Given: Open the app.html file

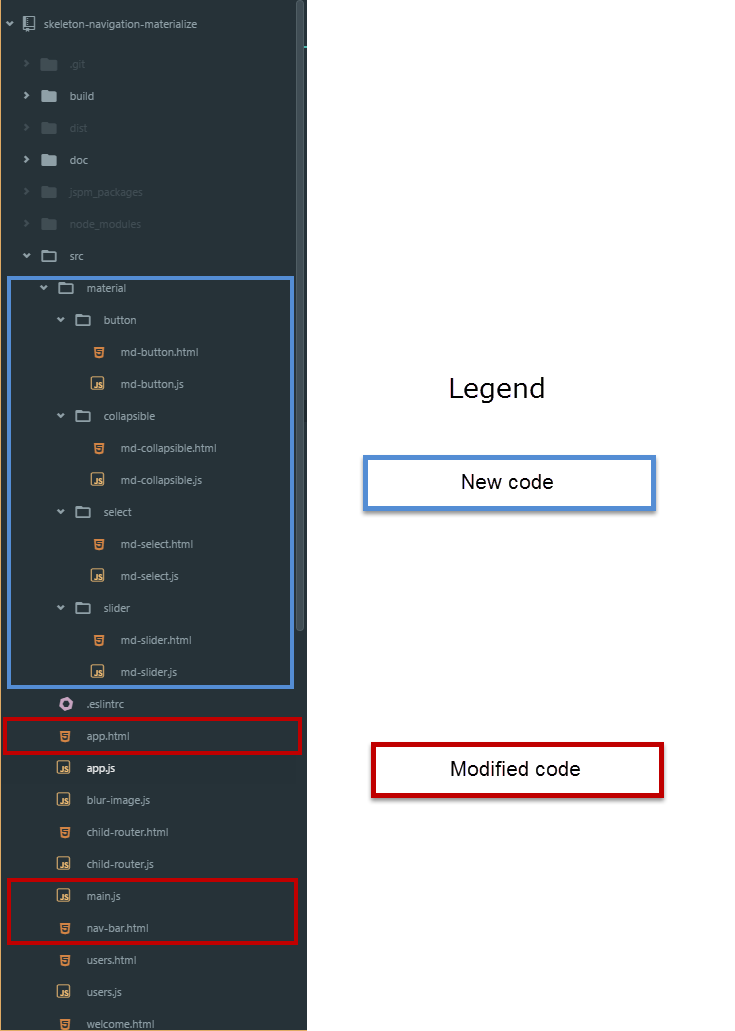Looking at the screenshot, I should tap(108, 736).
